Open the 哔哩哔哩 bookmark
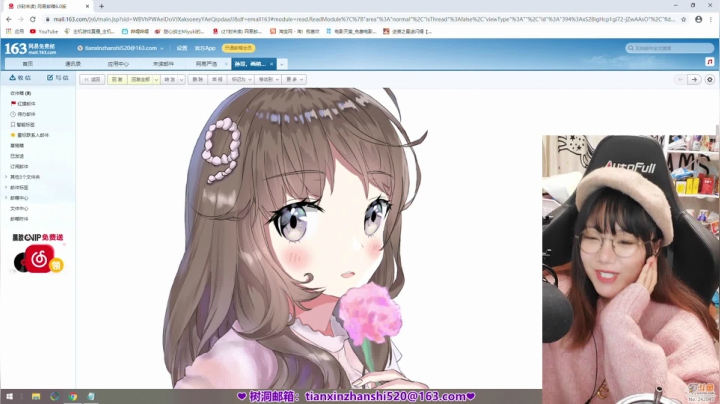This screenshot has height=404, width=720. tap(135, 32)
